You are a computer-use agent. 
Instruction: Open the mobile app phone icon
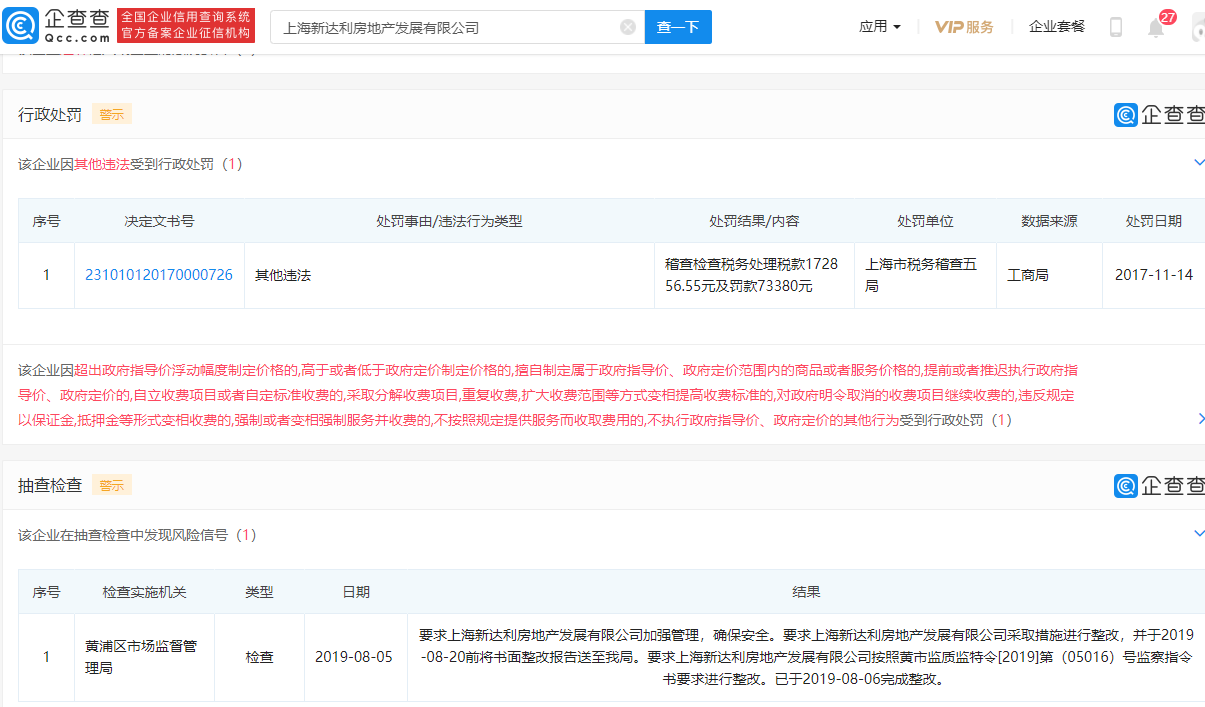(1116, 27)
